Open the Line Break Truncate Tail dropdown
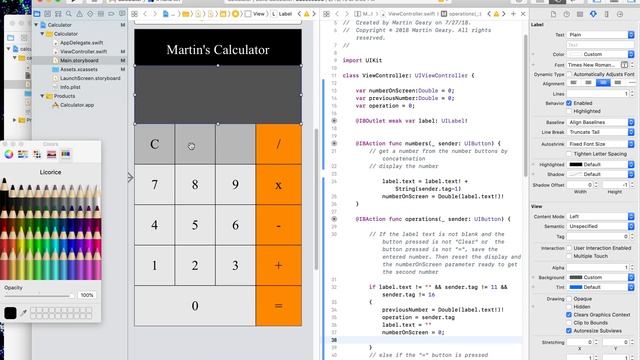Screen dimensions: 640x360 pos(600,132)
